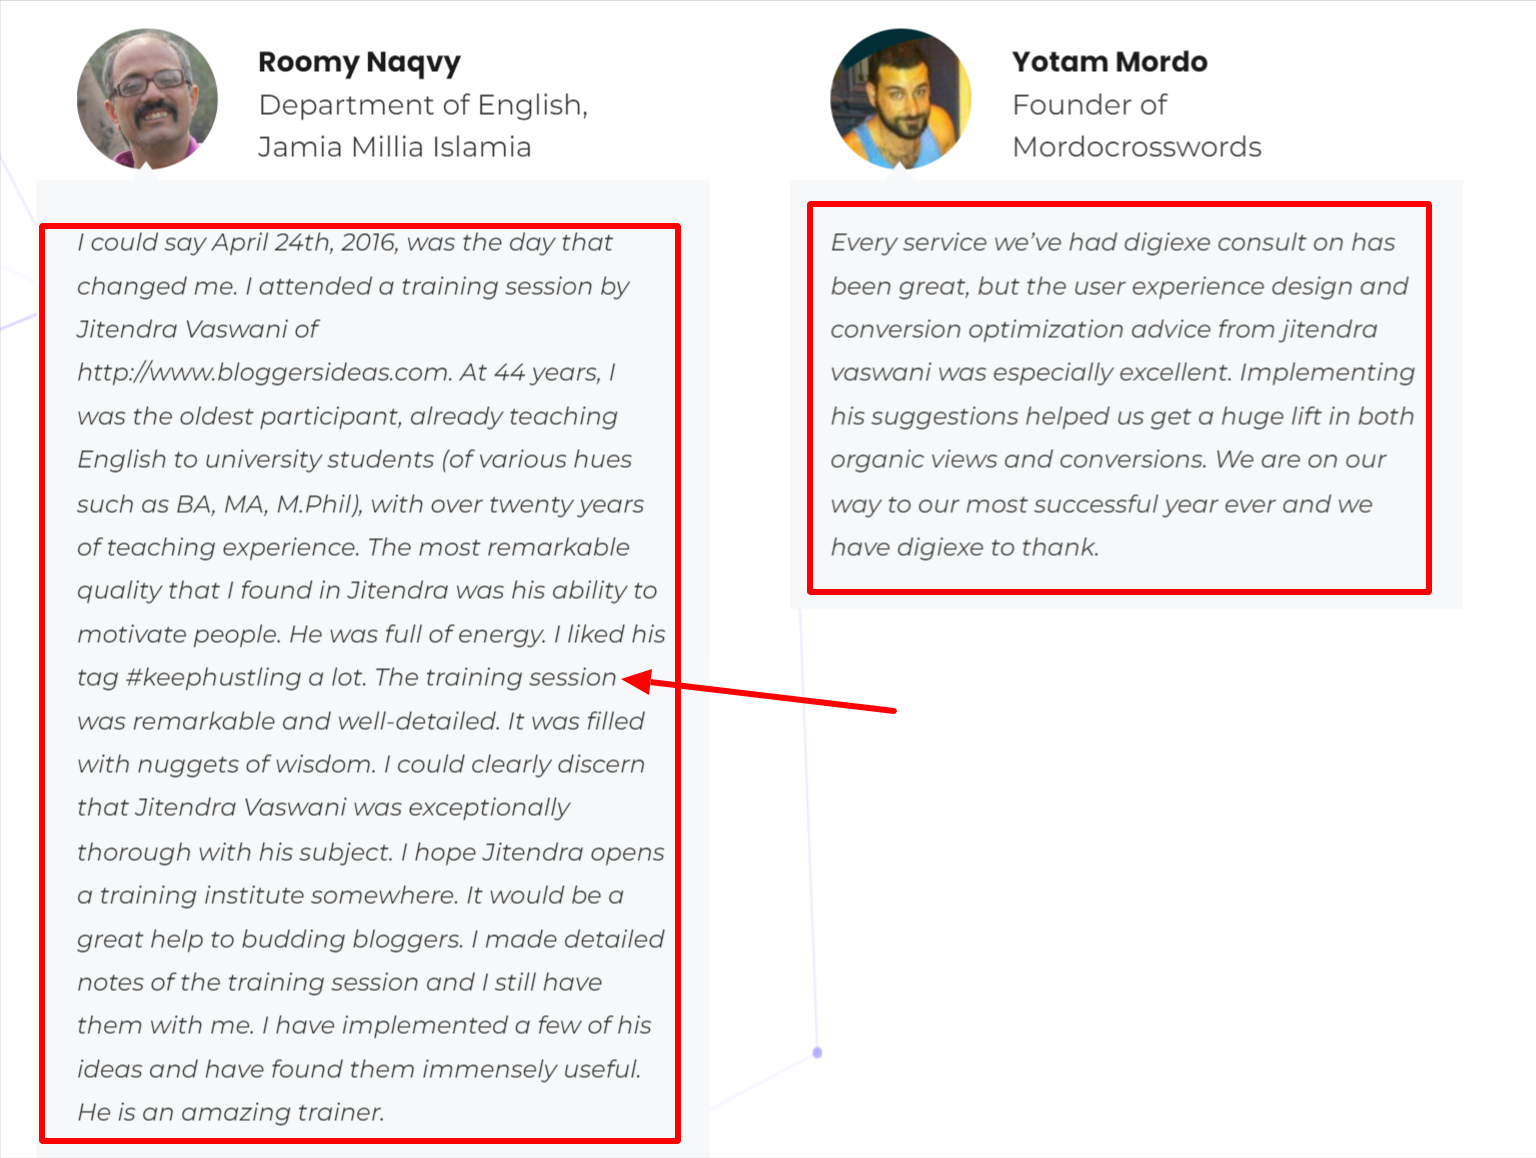Viewport: 1536px width, 1158px height.
Task: Click the bloggersideas.com URL text
Action: (264, 373)
